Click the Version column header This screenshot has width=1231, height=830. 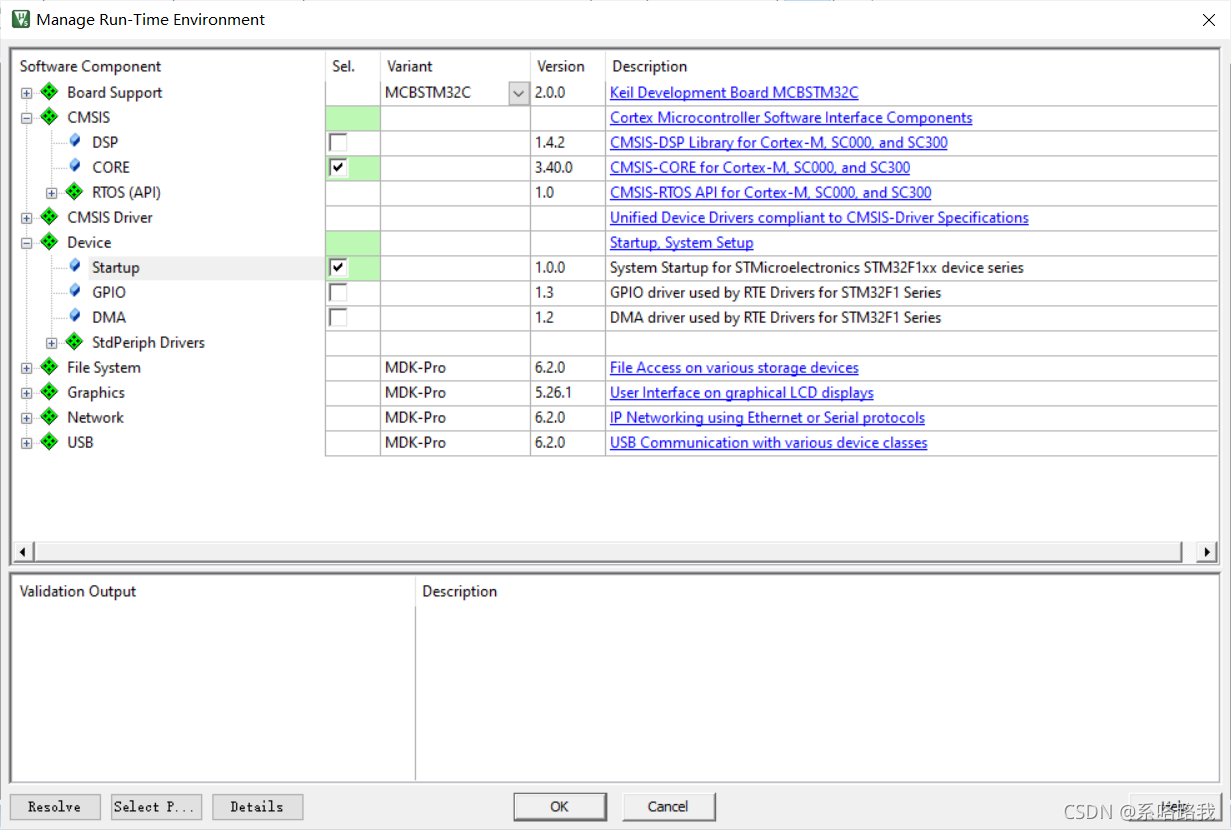pos(561,66)
